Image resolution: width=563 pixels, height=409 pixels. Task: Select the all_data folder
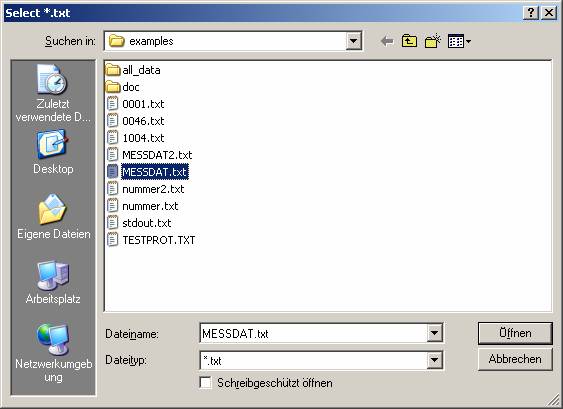point(133,70)
